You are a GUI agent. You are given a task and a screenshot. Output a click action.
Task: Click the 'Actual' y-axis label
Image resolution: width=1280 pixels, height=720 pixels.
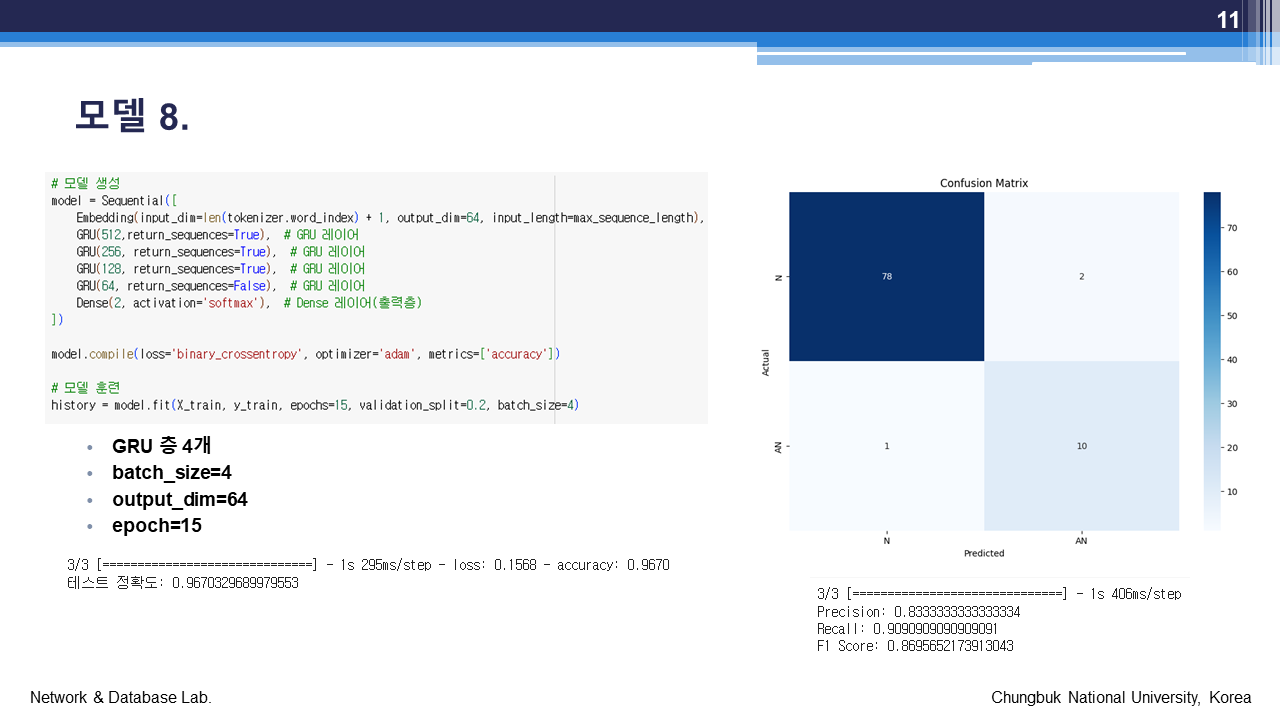766,361
